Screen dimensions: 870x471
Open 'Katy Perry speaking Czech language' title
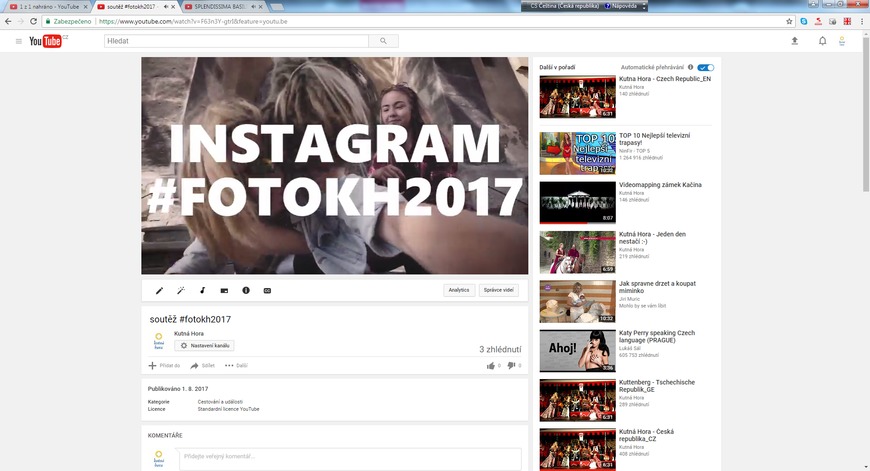click(657, 336)
